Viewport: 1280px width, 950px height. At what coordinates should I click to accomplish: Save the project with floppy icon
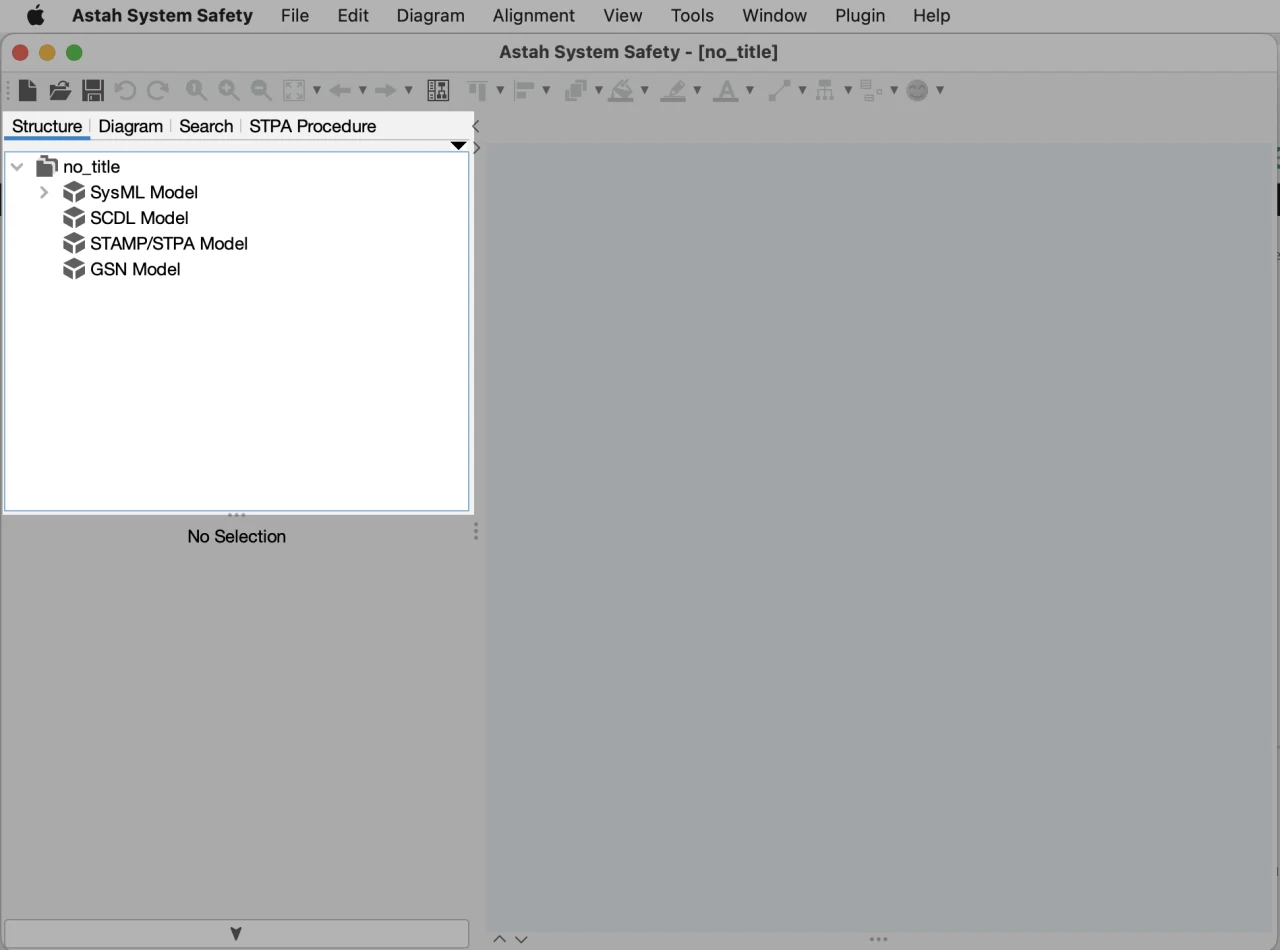point(93,91)
